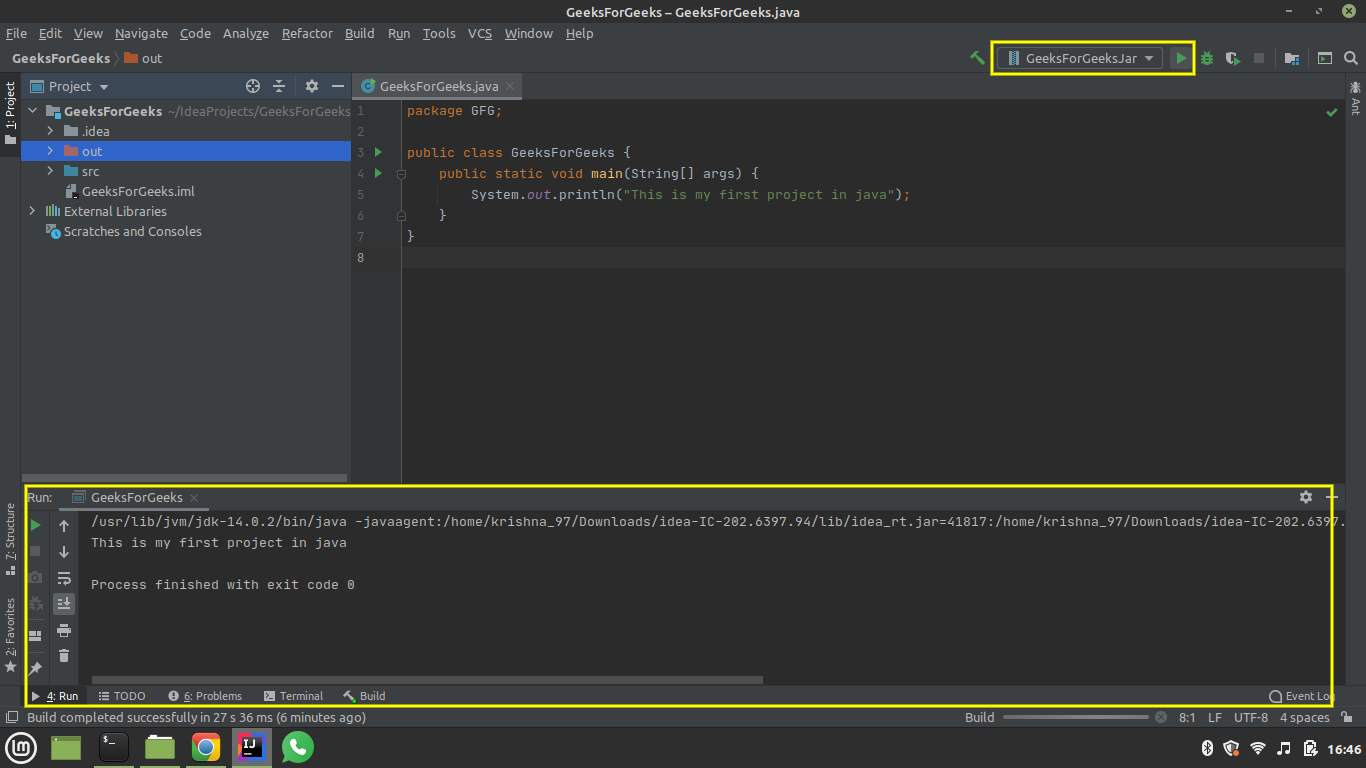Viewport: 1366px width, 768px height.
Task: Click the 4 spaces indent setting in status bar
Action: tap(1305, 717)
